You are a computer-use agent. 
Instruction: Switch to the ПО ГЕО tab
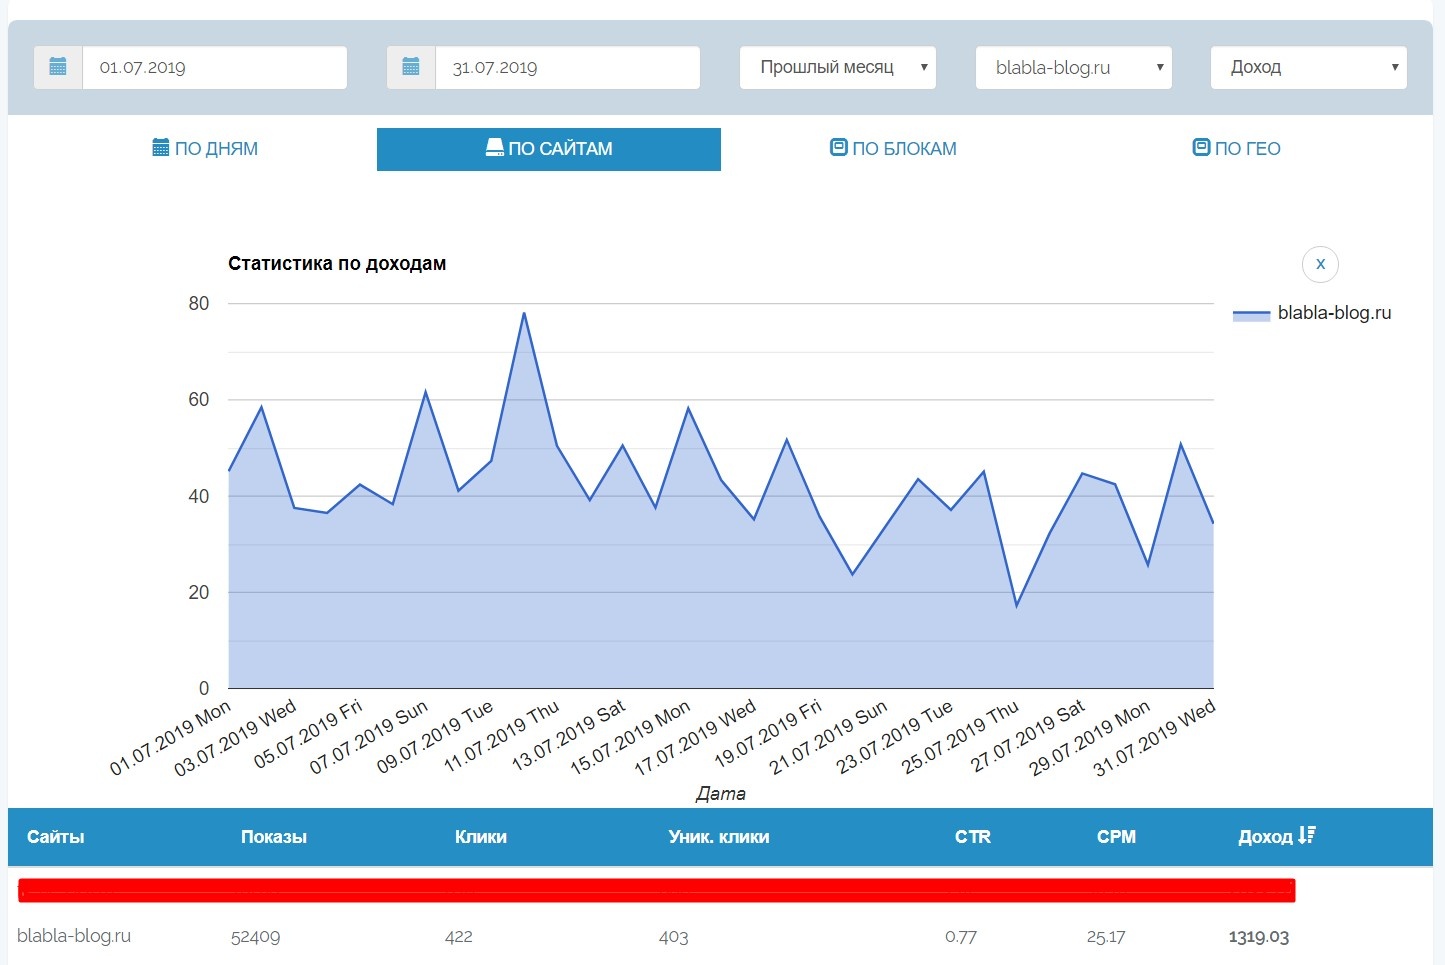coord(1236,149)
